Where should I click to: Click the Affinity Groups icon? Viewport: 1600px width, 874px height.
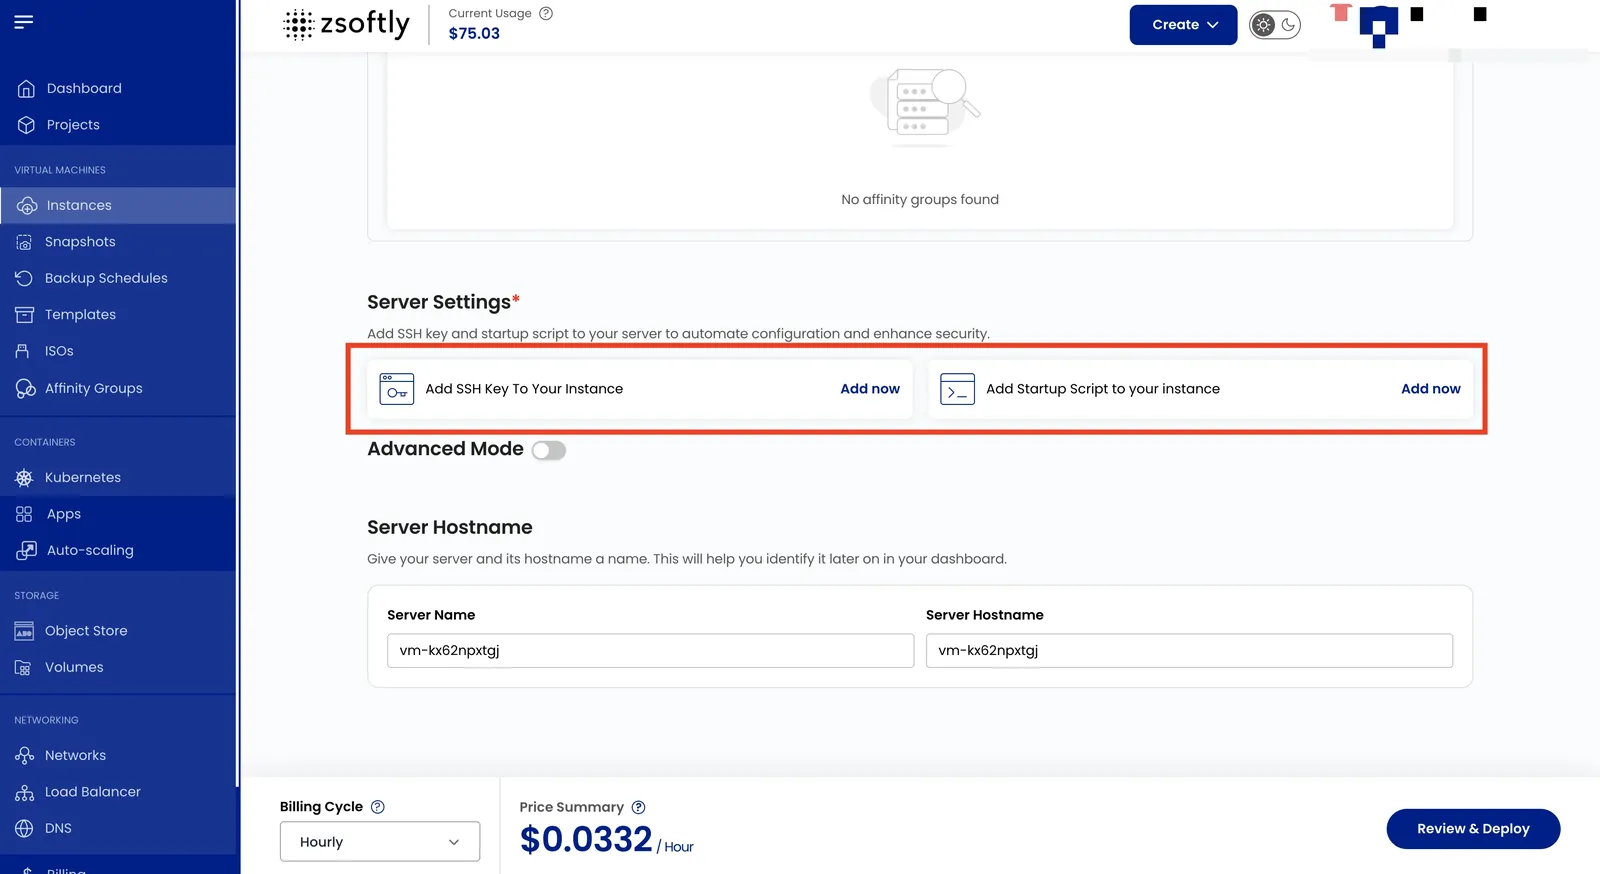(25, 388)
